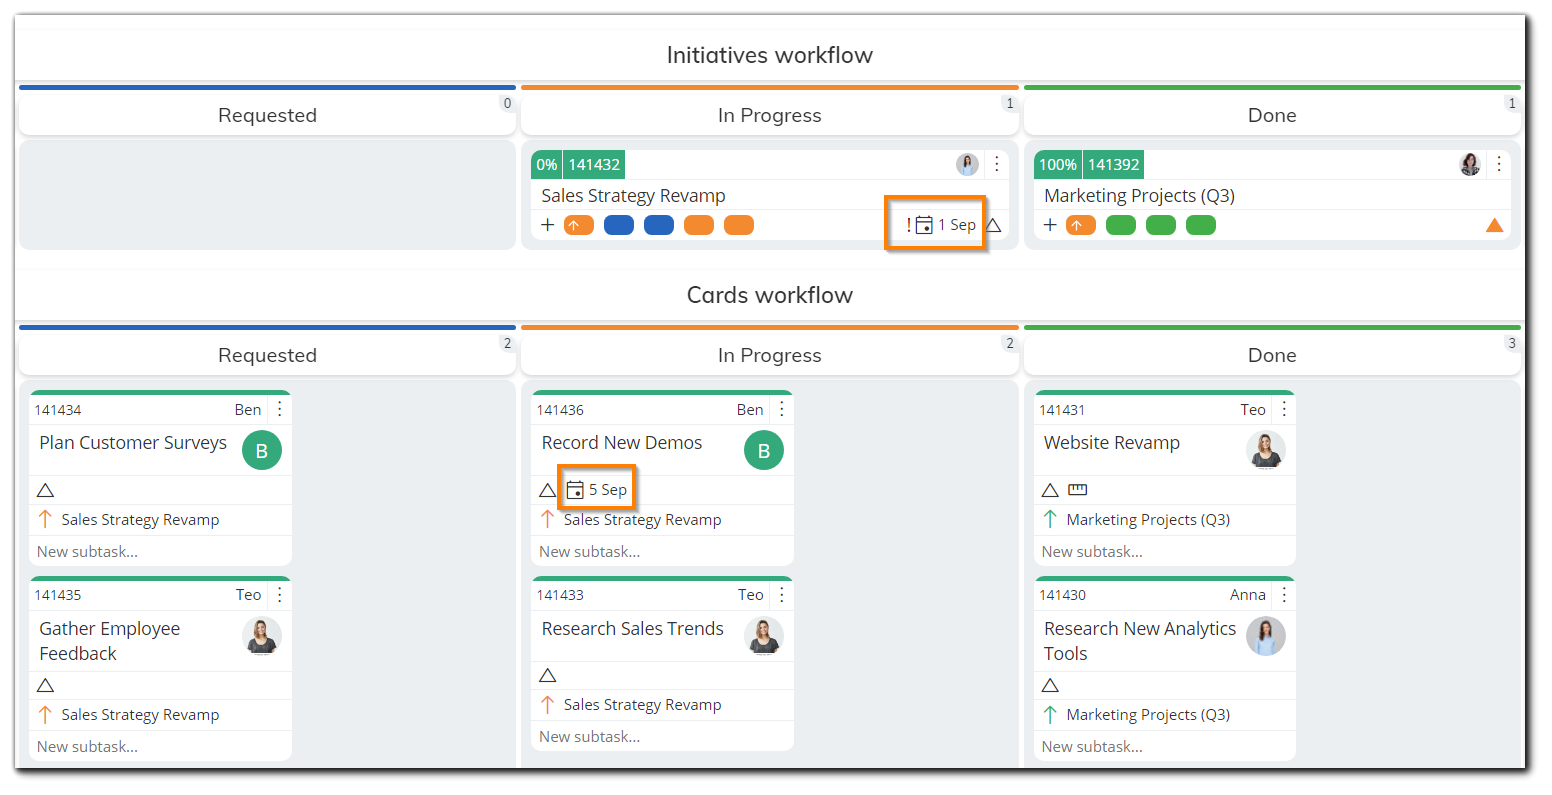This screenshot has height=795, width=1552.
Task: Click priority triangle icon on Research Sales Trends card
Action: (547, 675)
